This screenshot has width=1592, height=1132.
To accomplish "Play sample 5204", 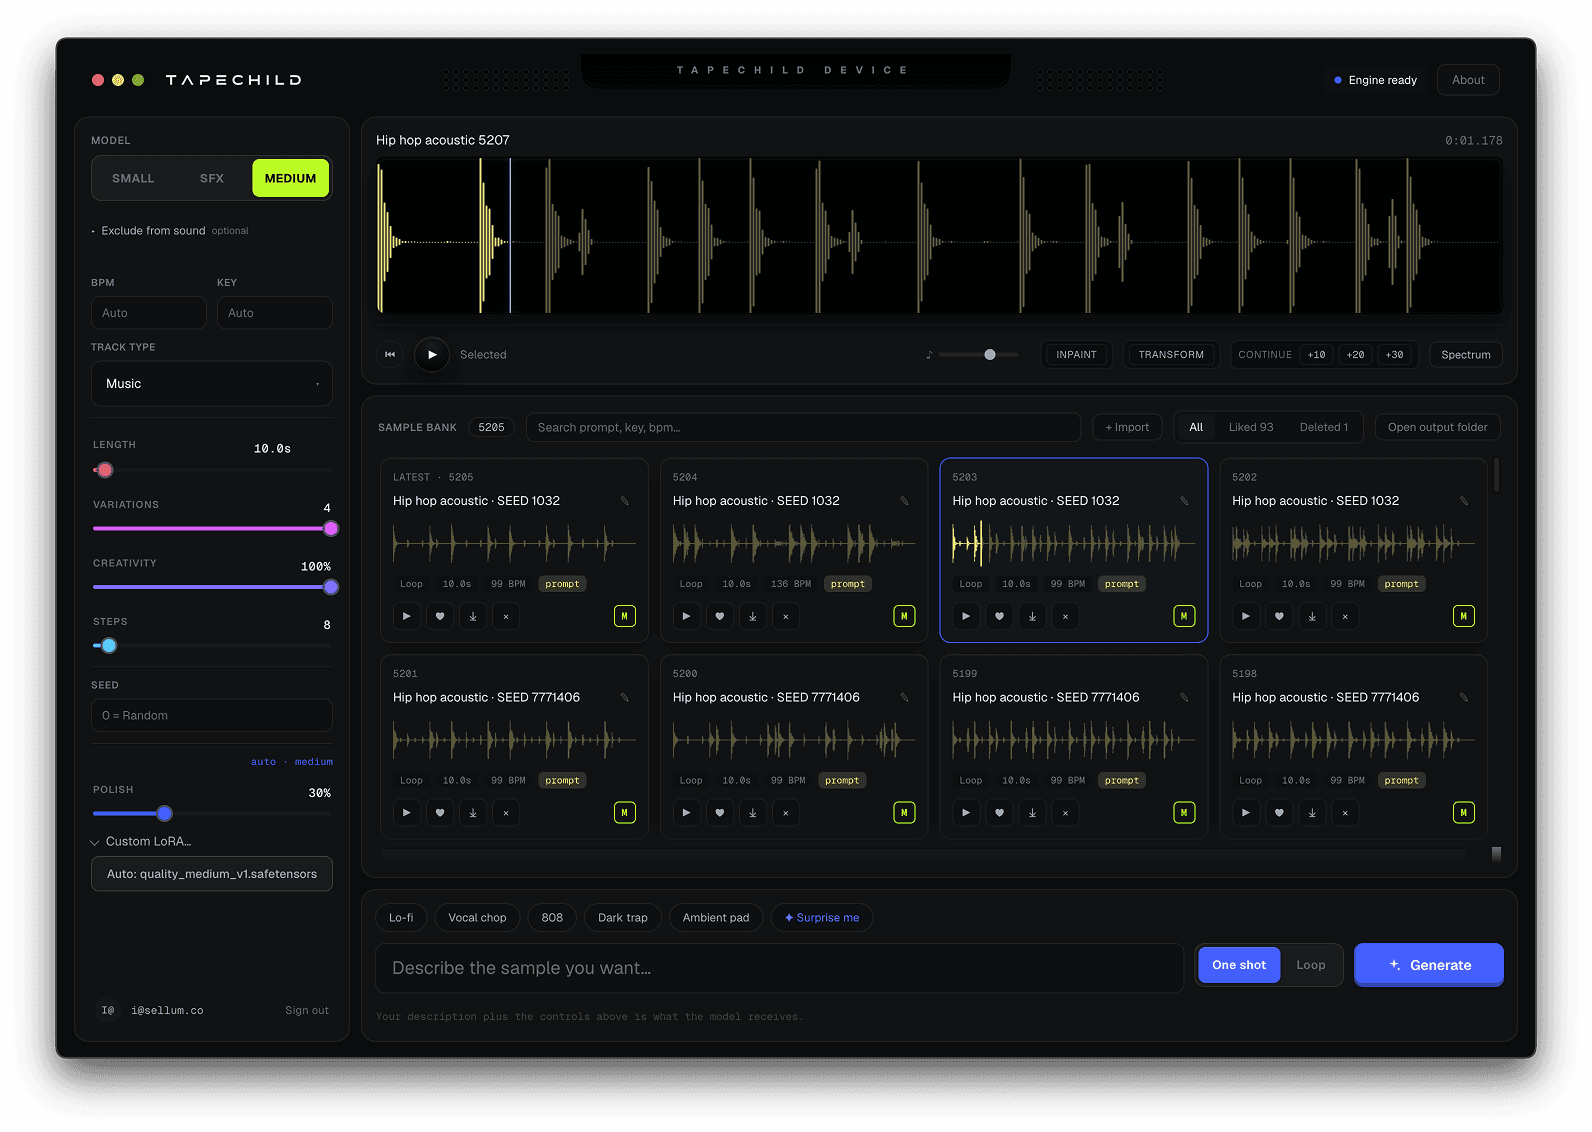I will coord(686,616).
